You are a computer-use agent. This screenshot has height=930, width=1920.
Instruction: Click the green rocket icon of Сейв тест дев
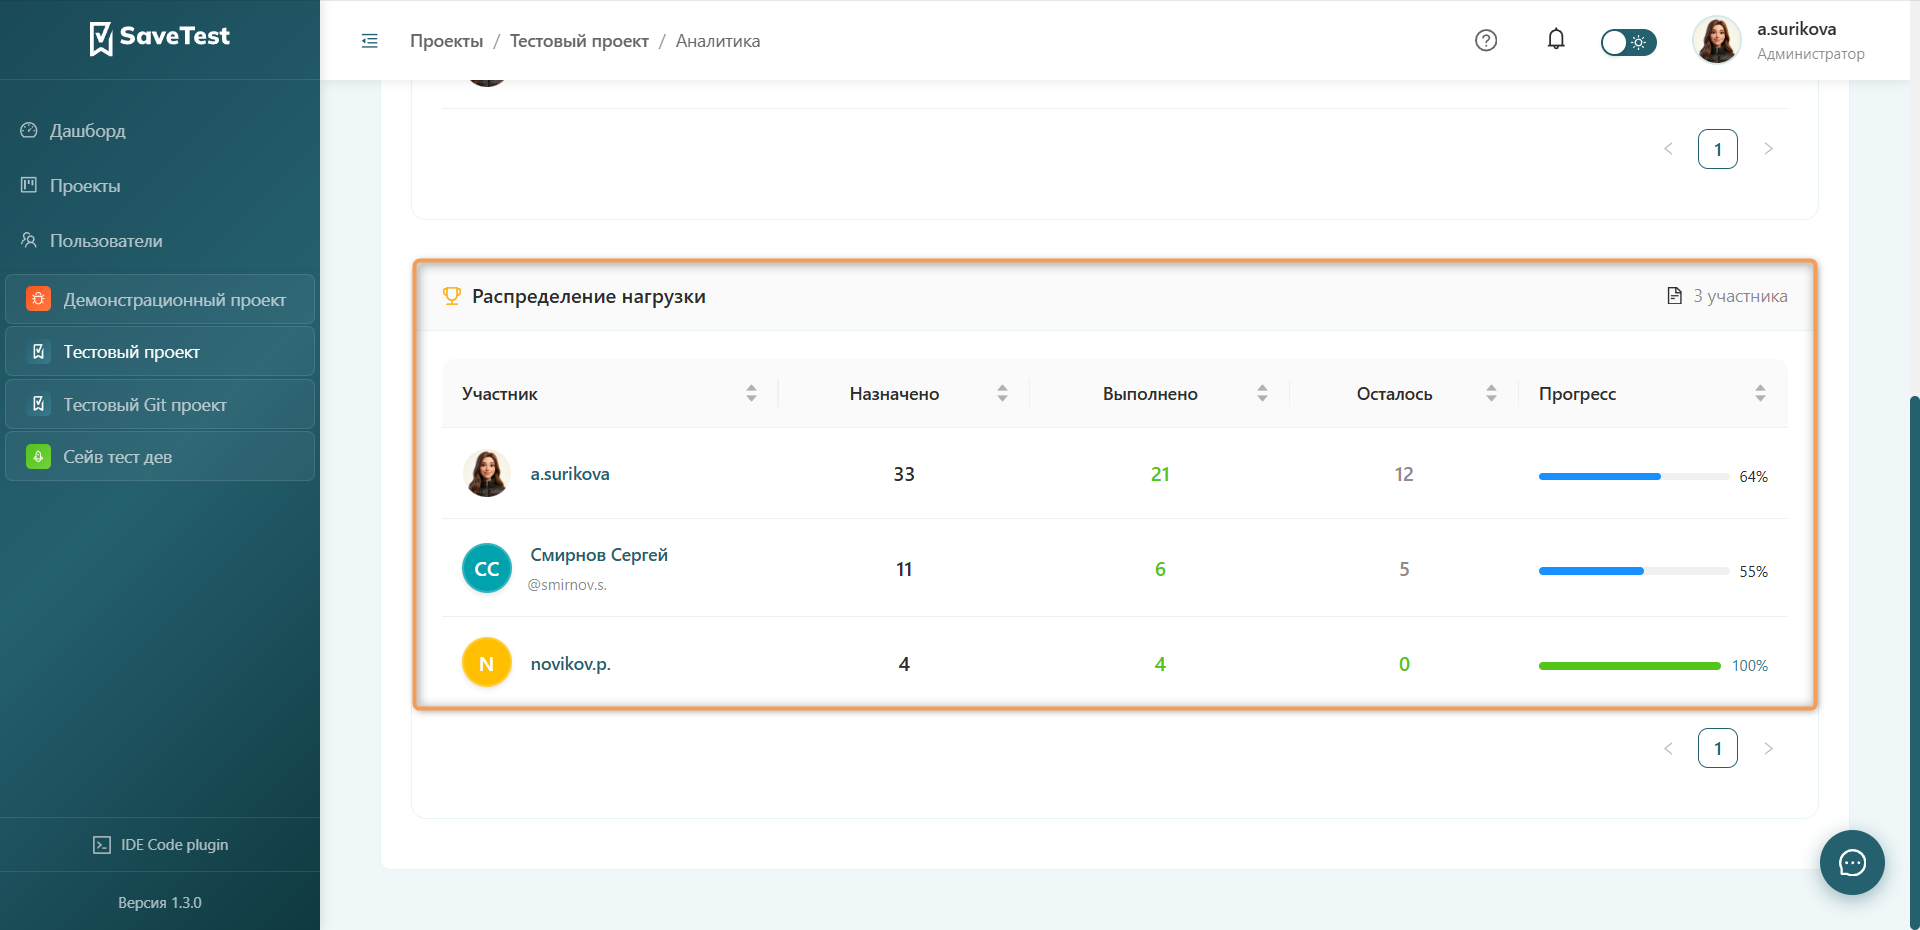tap(38, 457)
